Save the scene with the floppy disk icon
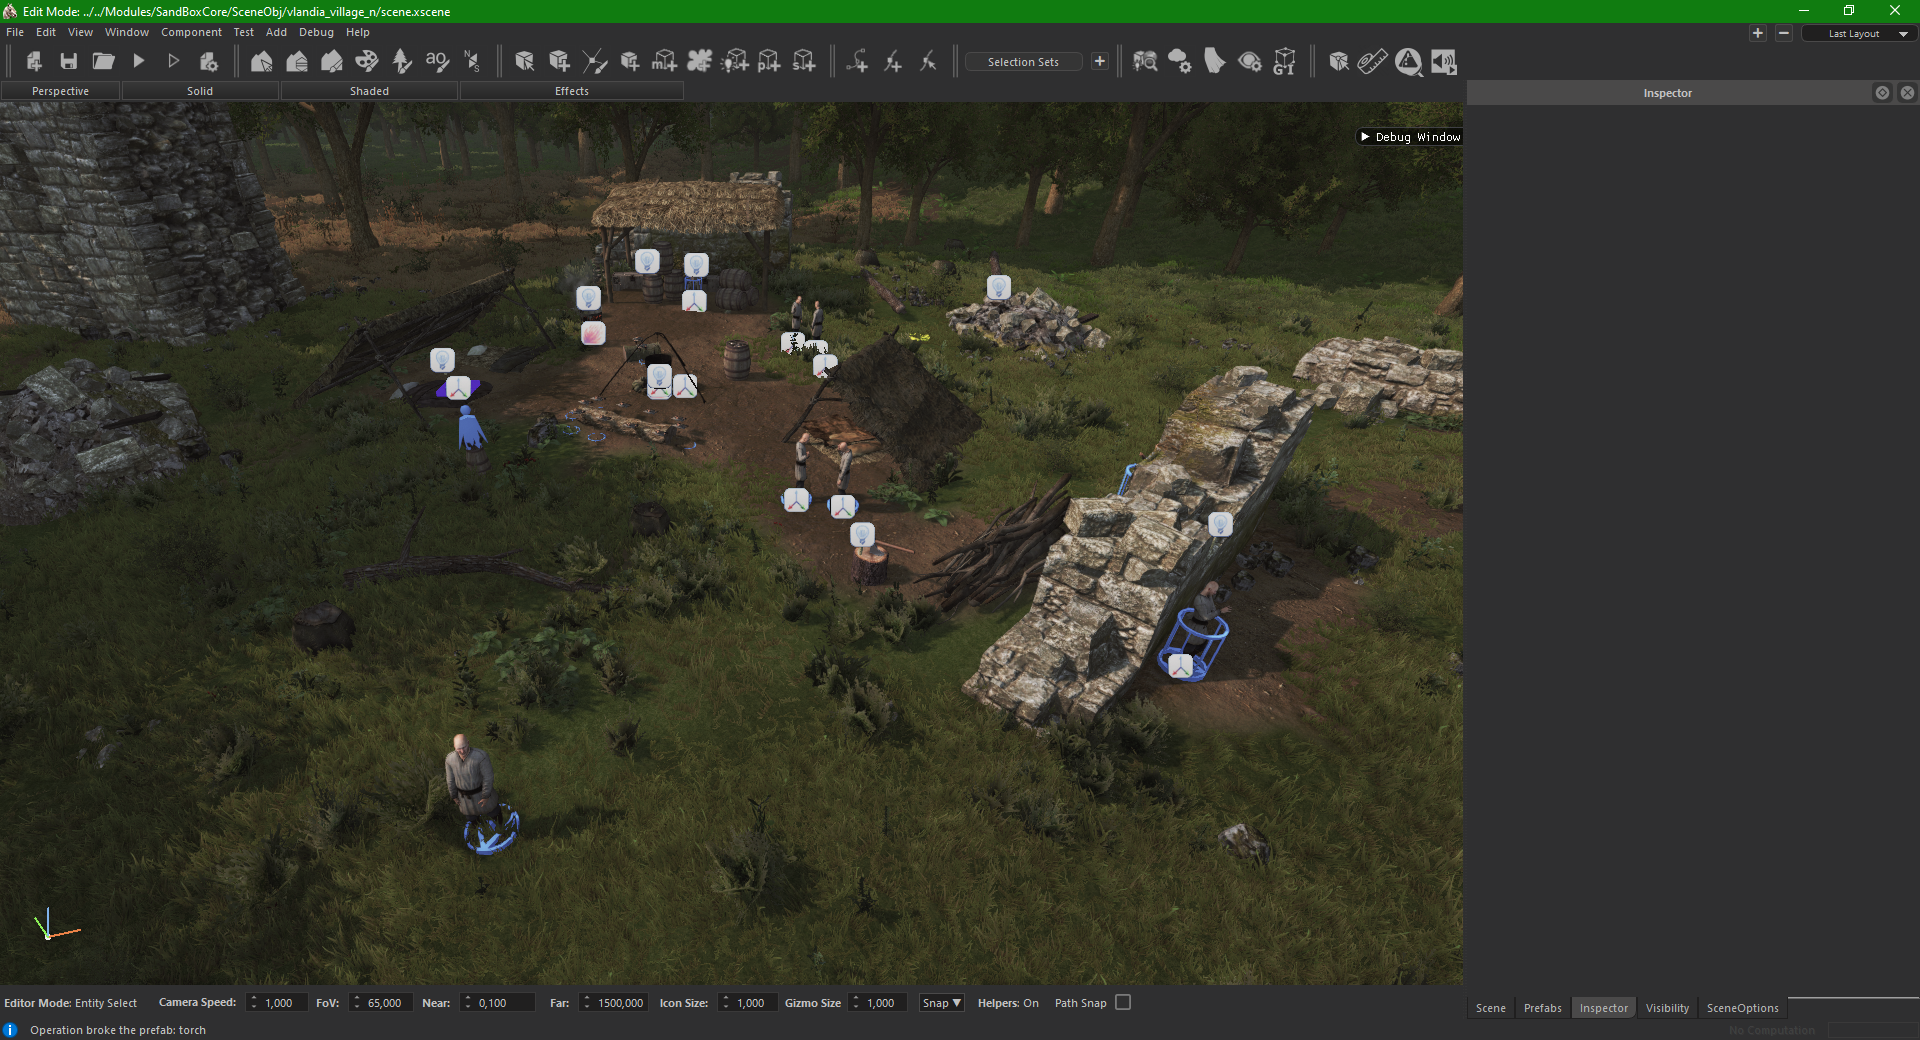 click(69, 62)
